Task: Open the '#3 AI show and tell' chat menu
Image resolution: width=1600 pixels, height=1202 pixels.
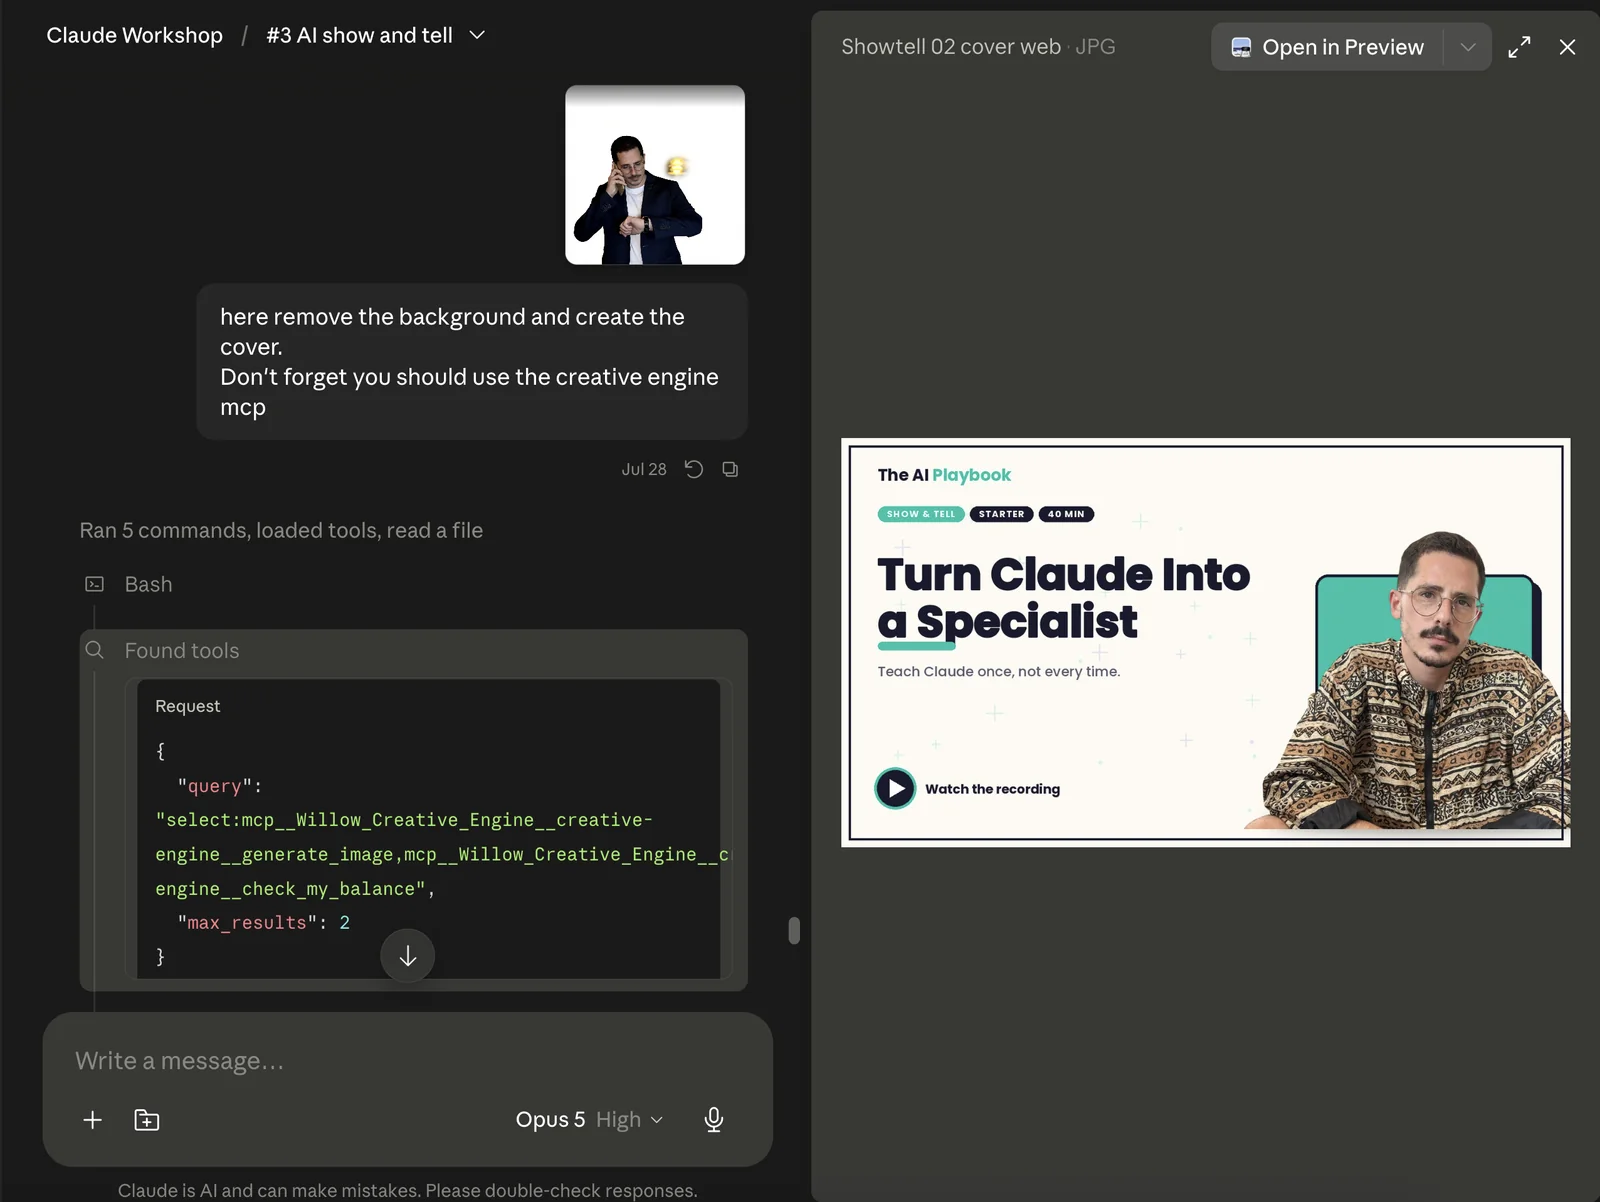Action: coord(376,35)
